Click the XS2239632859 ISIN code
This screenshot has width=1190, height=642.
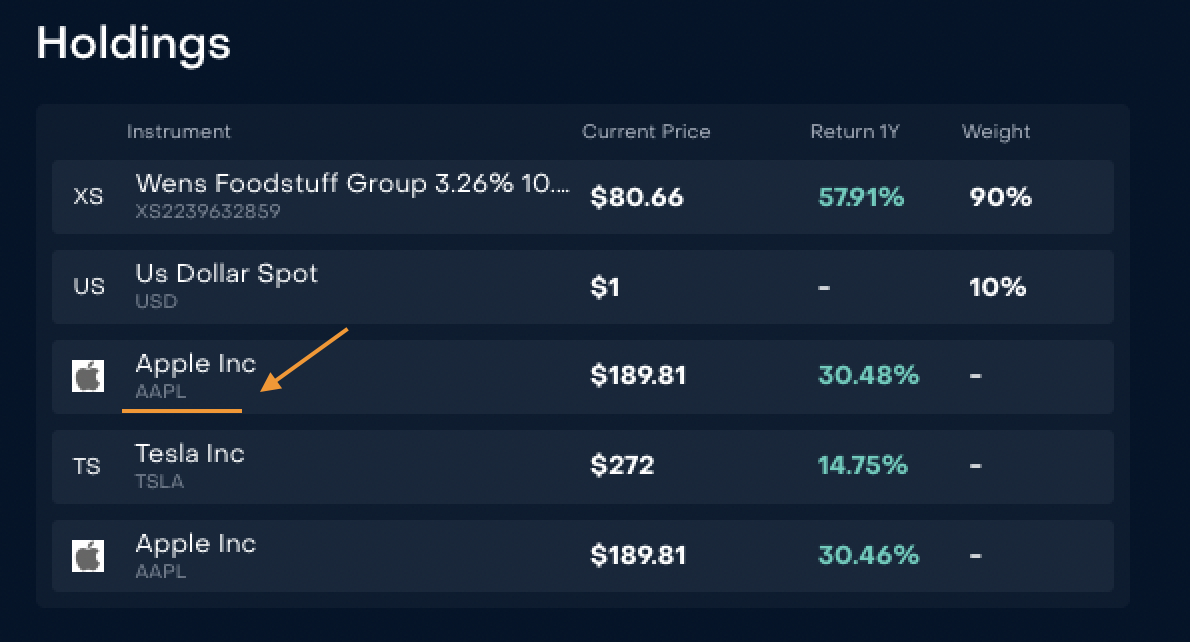[208, 212]
